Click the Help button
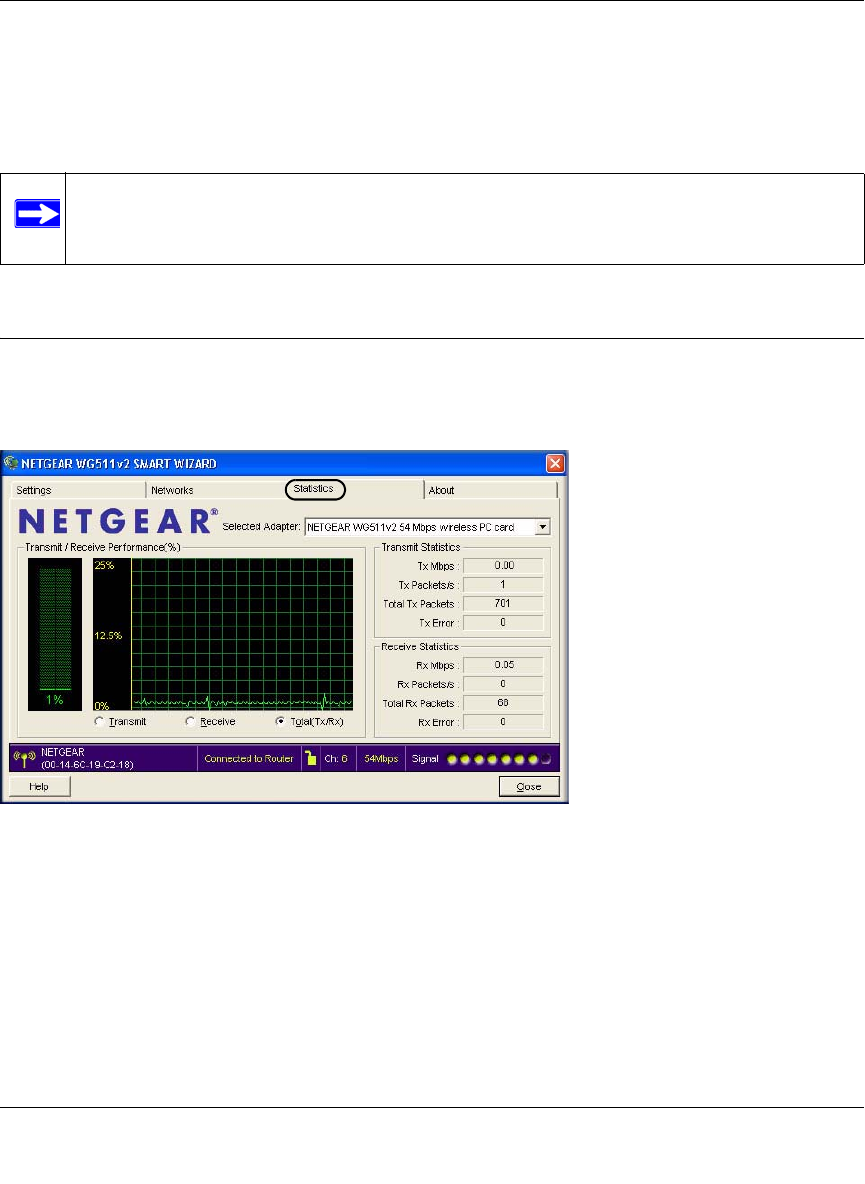 point(39,787)
